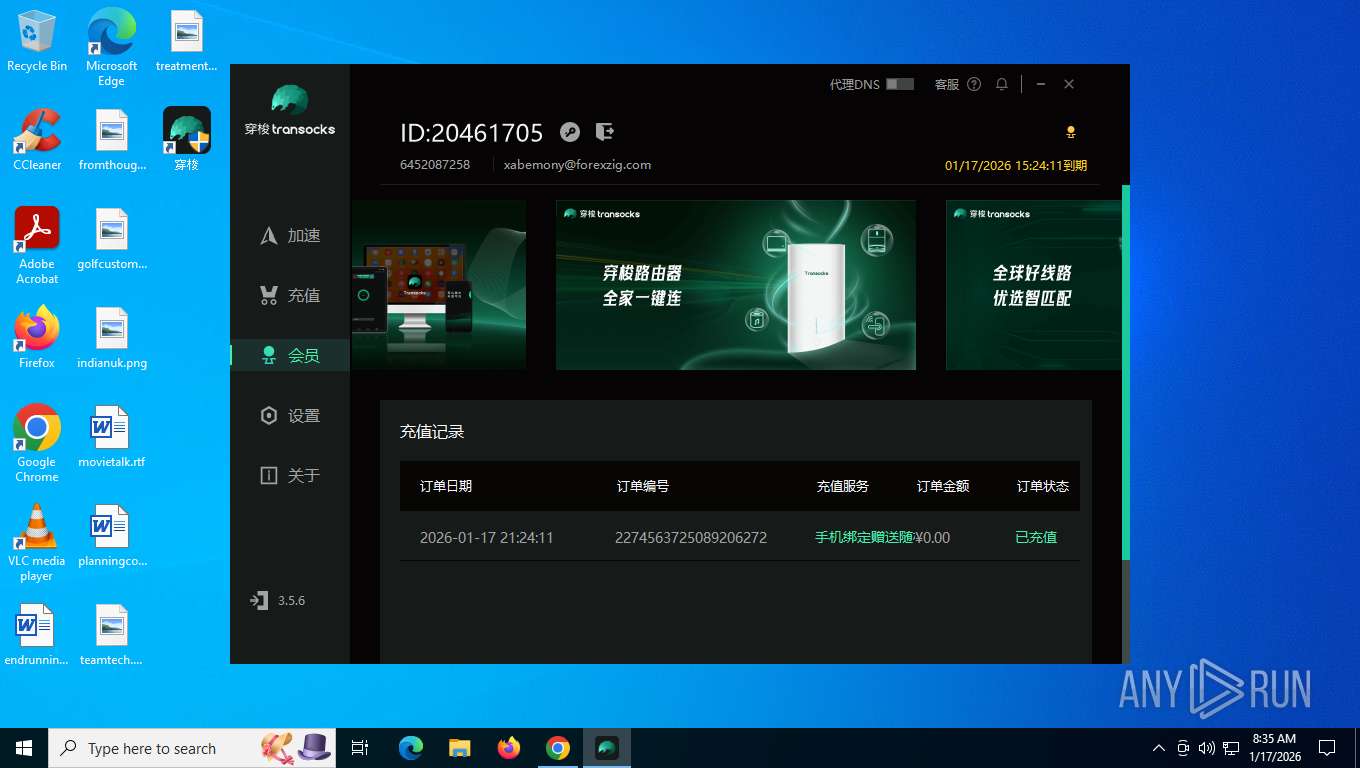The image size is (1360, 768).
Task: Click the 订单金额 column header
Action: click(x=943, y=486)
